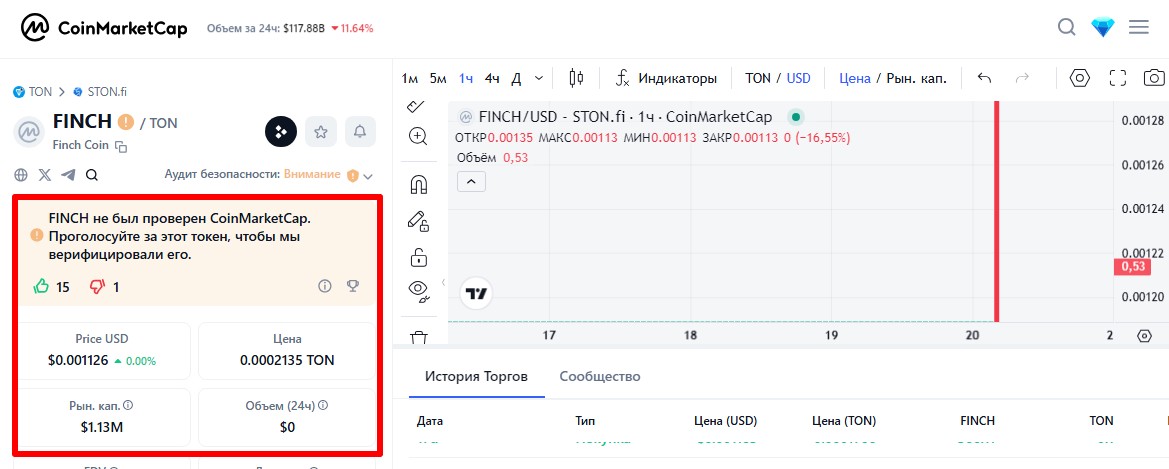Click the trash remove-drawings icon
Screen dimensions: 1169x469
419,338
